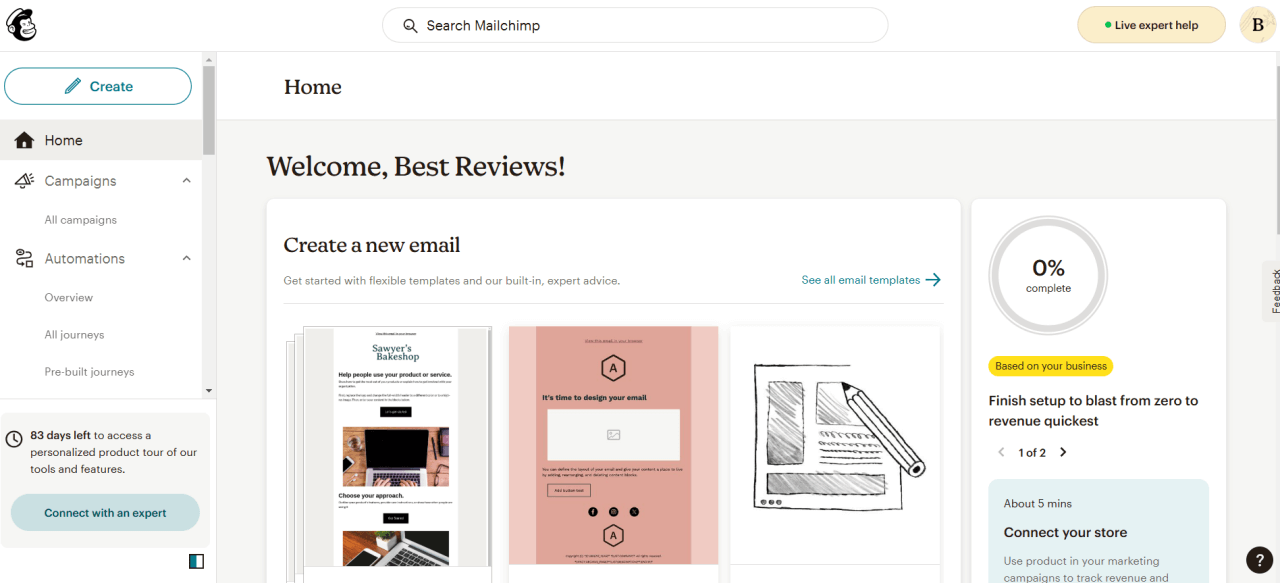Advance to card 2 of 2 with the arrow
This screenshot has width=1280, height=583.
[x=1062, y=452]
